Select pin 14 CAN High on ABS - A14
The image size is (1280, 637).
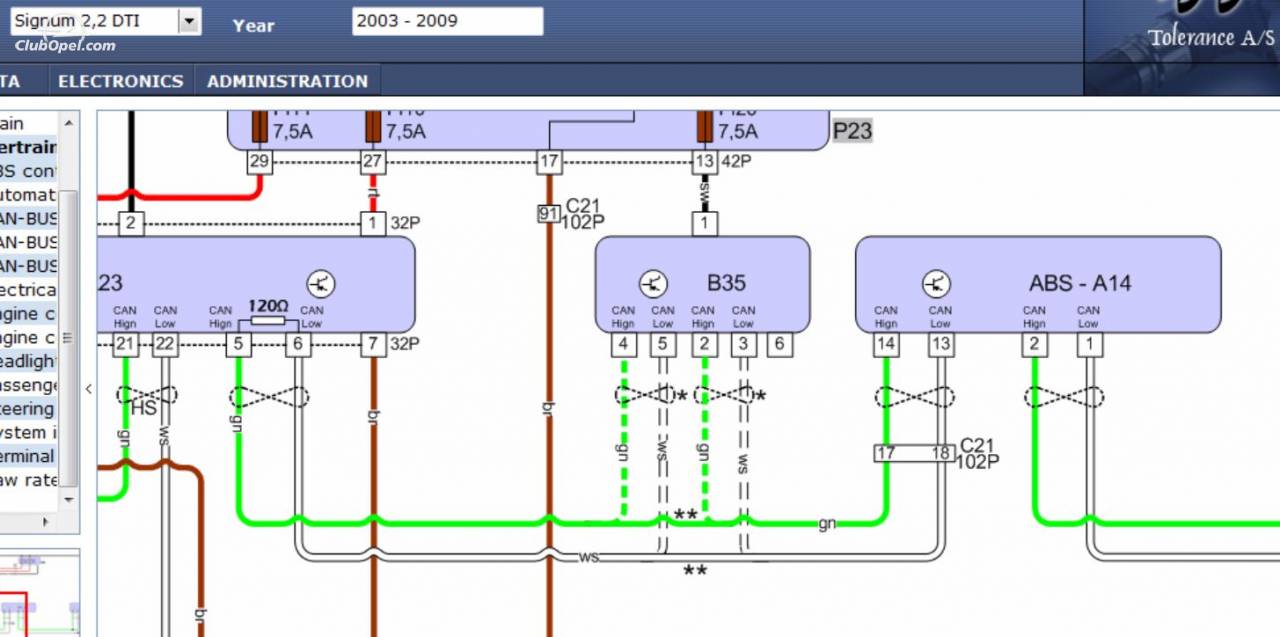(885, 345)
